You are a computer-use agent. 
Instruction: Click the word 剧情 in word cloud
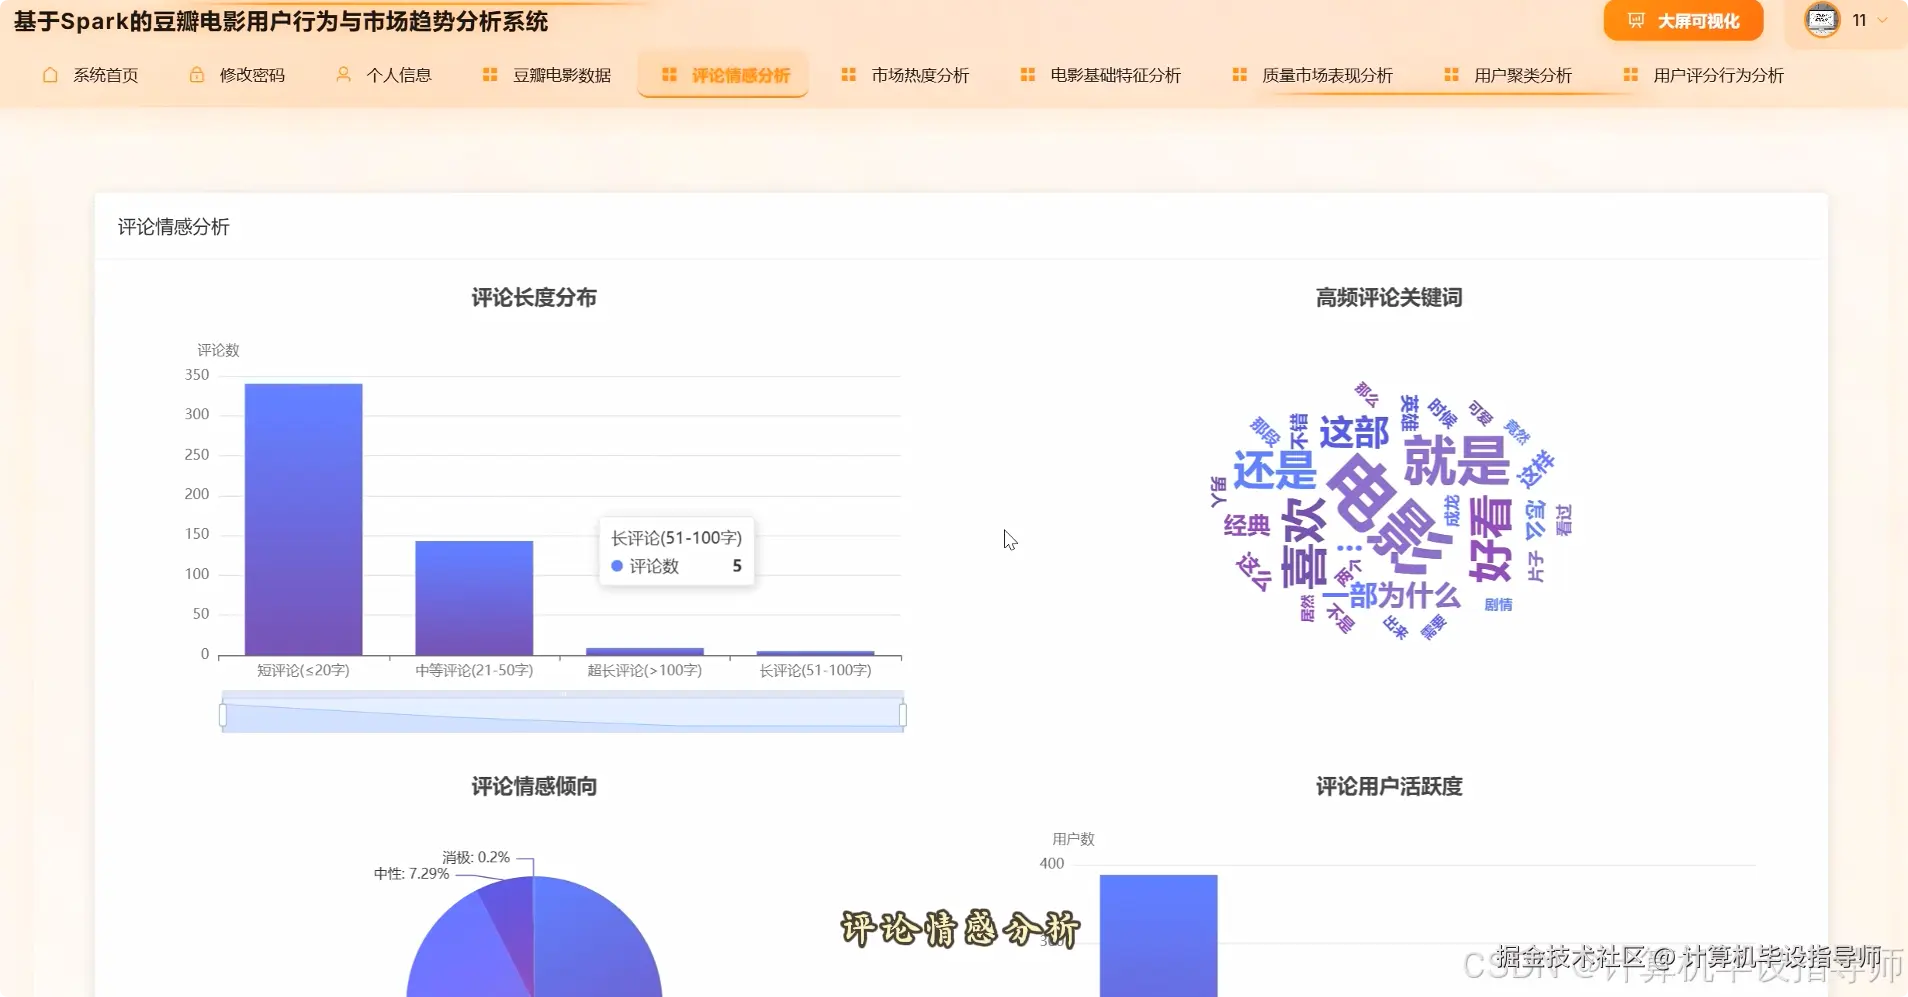1498,604
